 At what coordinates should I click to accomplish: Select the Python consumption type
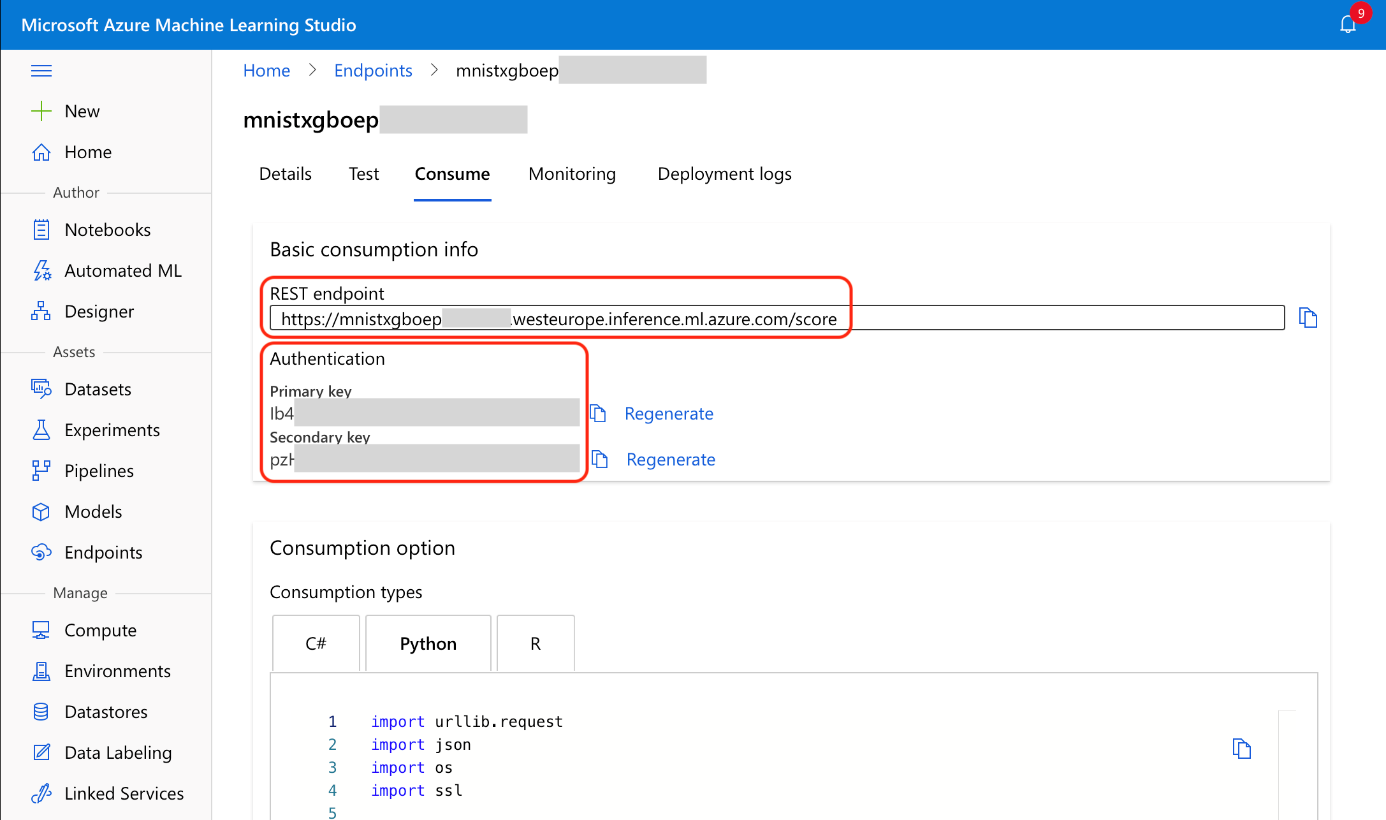(428, 643)
